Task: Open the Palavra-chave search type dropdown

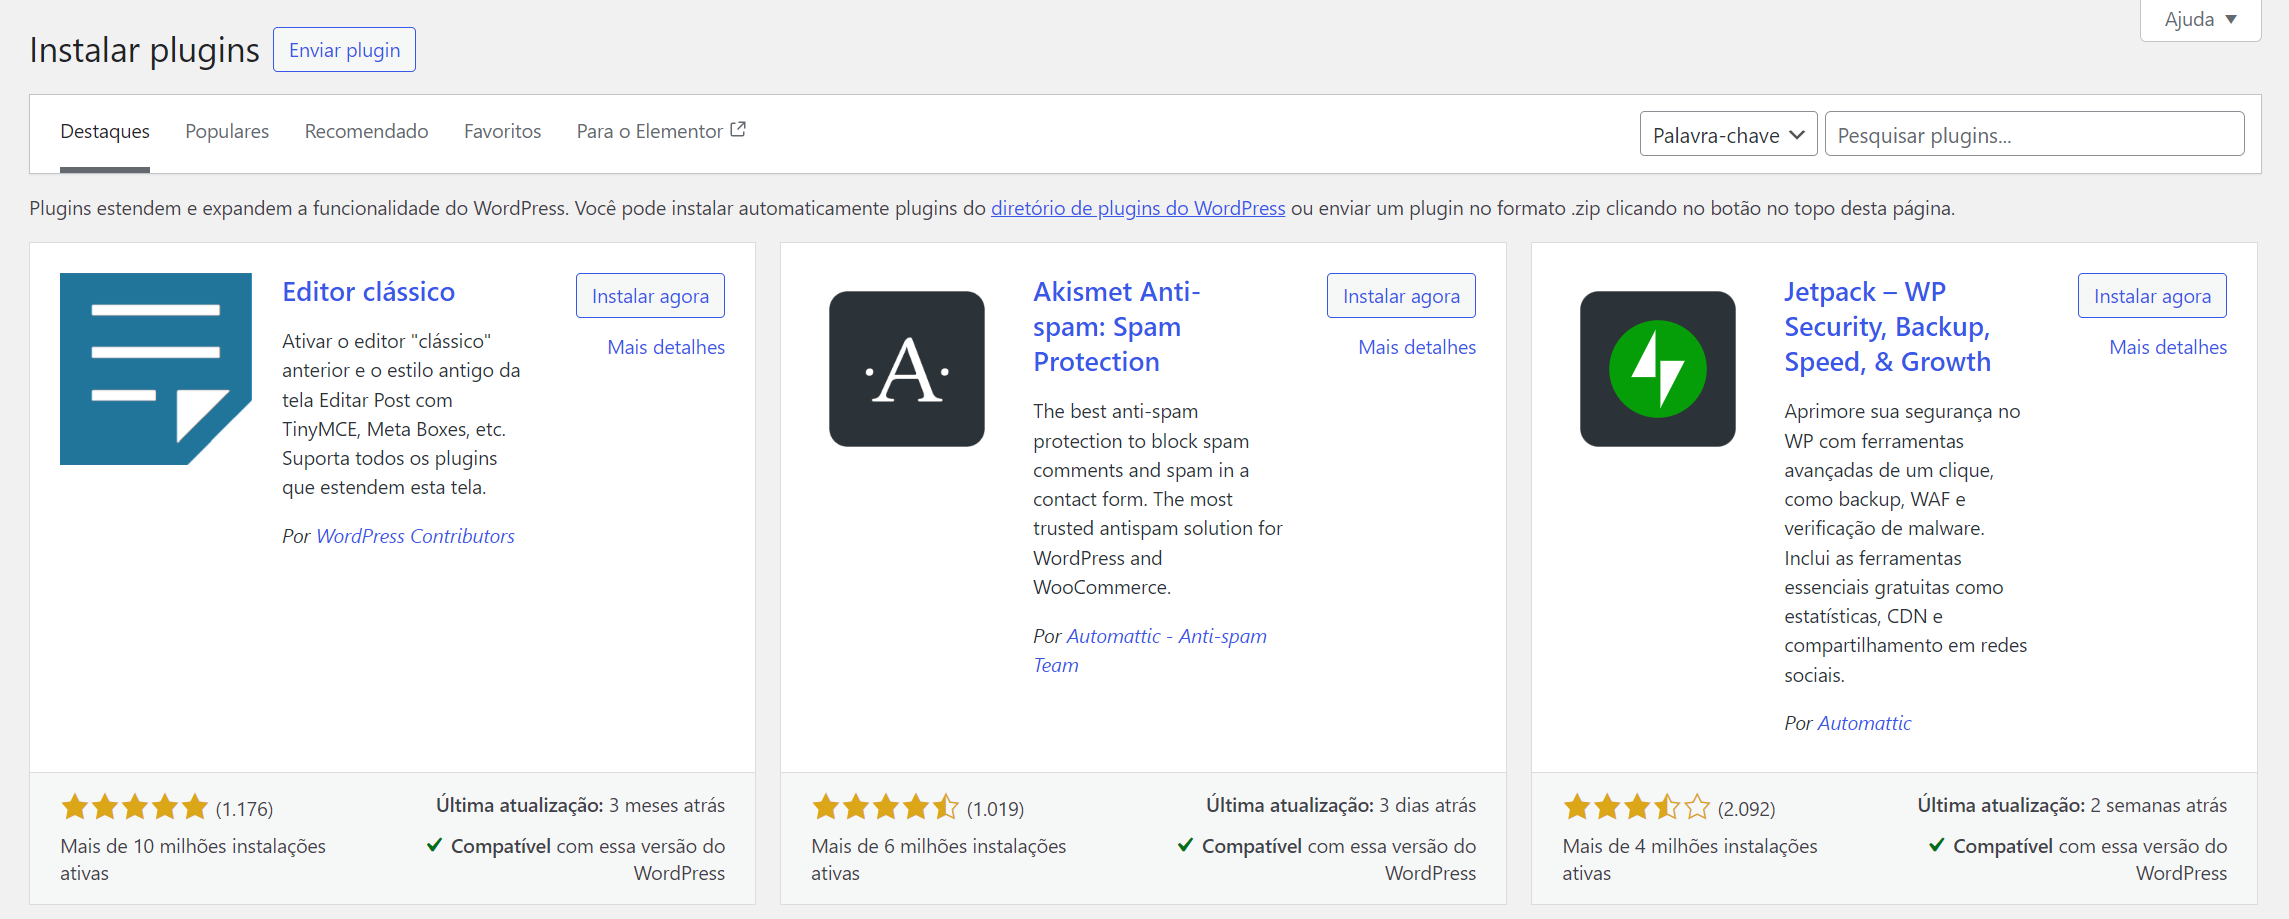Action: (1729, 134)
